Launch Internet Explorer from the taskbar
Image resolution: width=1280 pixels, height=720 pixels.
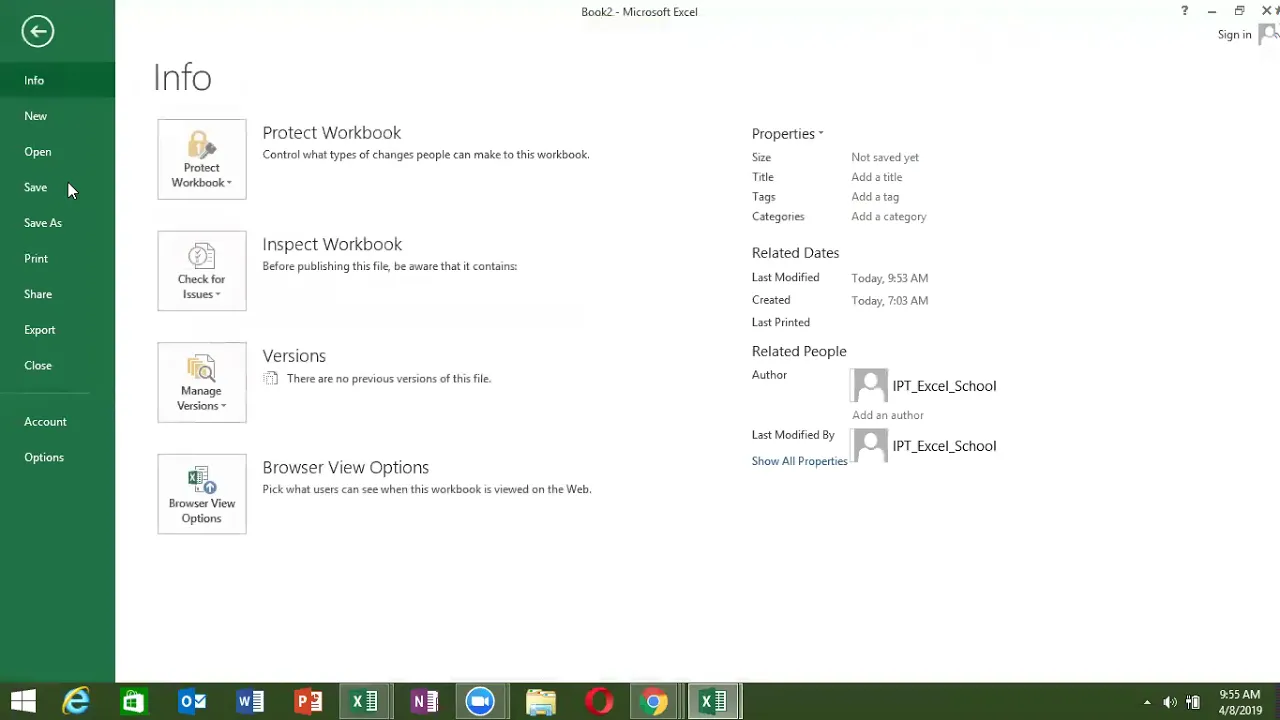coord(76,702)
